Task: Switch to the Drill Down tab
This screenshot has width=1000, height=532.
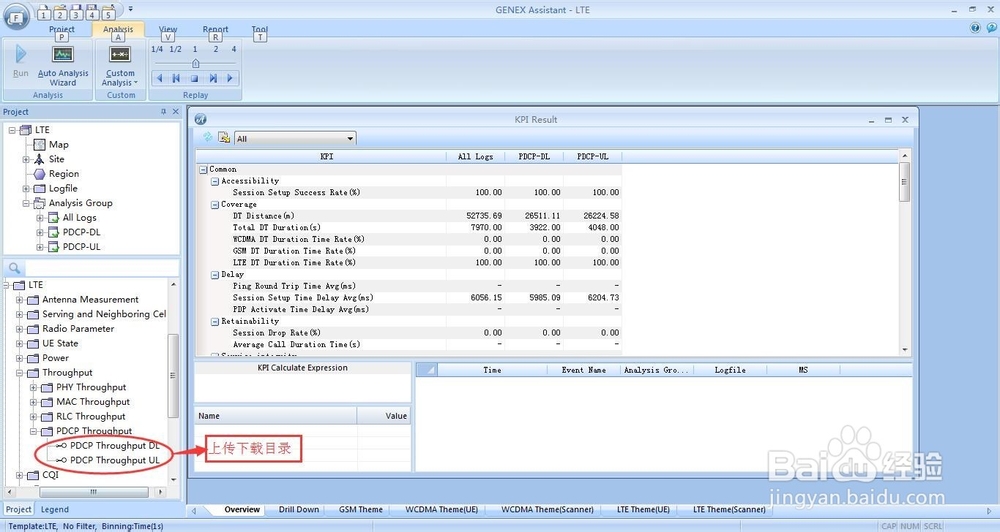Action: click(298, 510)
